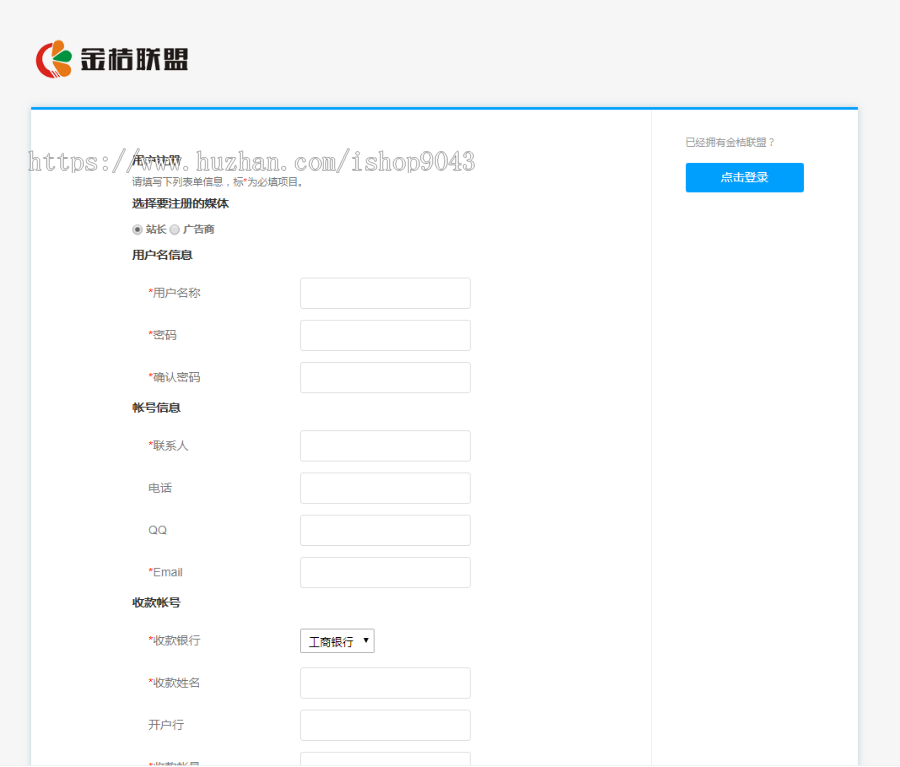Open the 收款银行 dropdown showing 工商银行
This screenshot has height=767, width=900.
[x=337, y=641]
